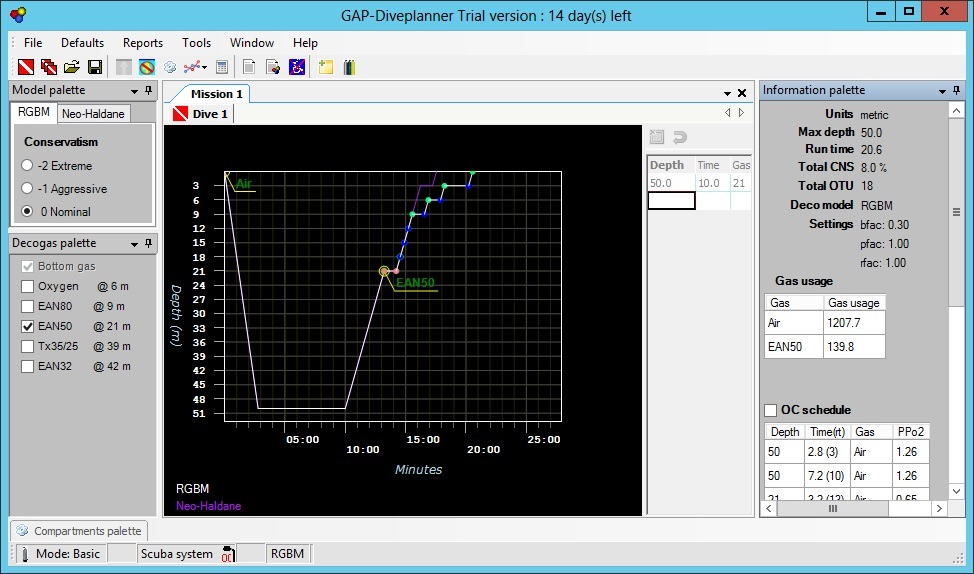Click the calculator icon in the toolbar
Screen dimensions: 974x574
(222, 67)
